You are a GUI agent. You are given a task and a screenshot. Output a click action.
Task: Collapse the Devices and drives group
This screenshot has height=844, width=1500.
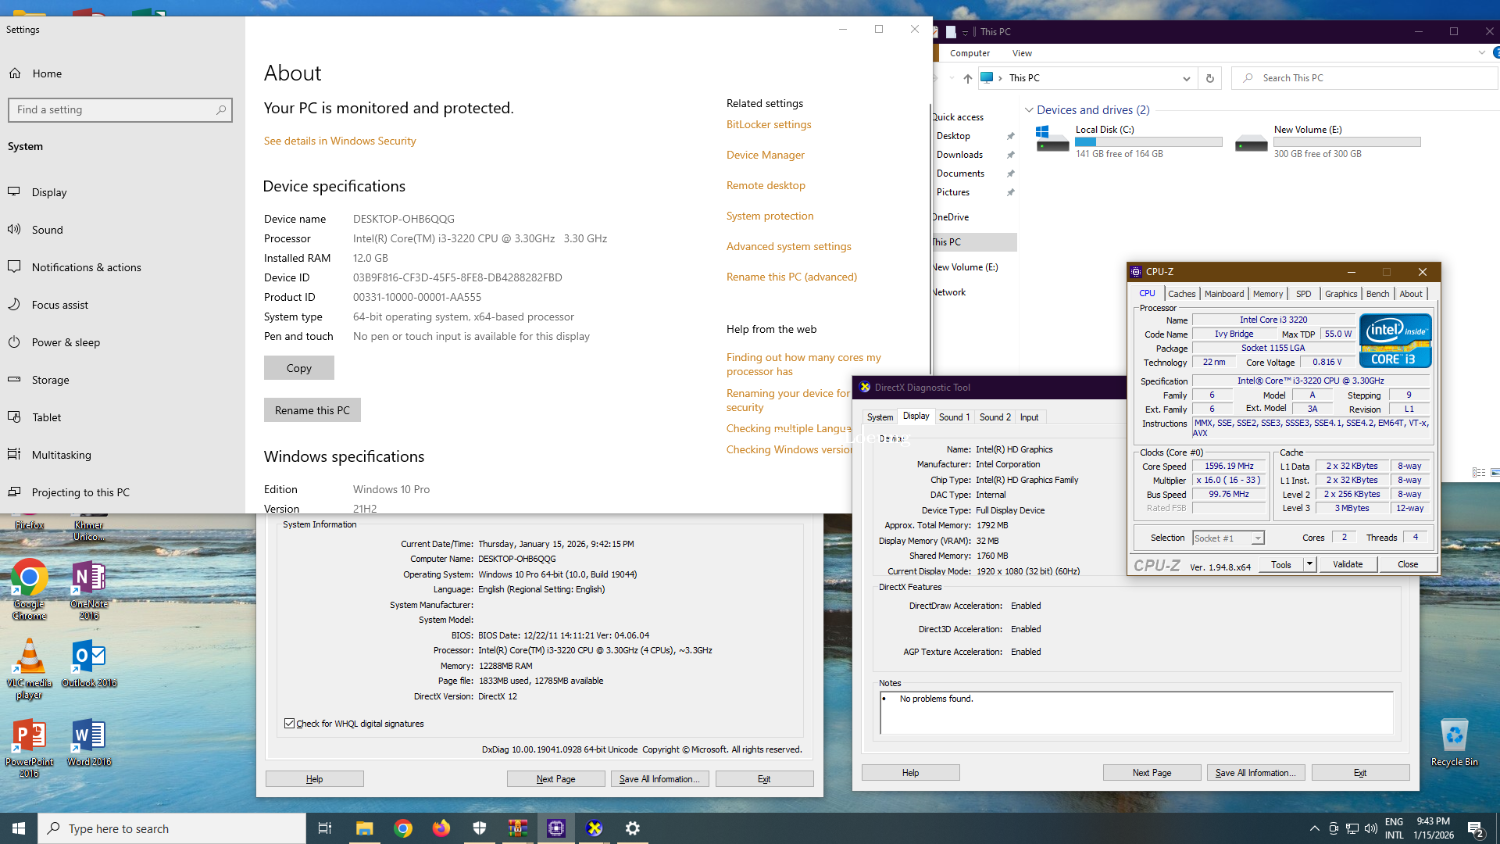coord(1029,110)
